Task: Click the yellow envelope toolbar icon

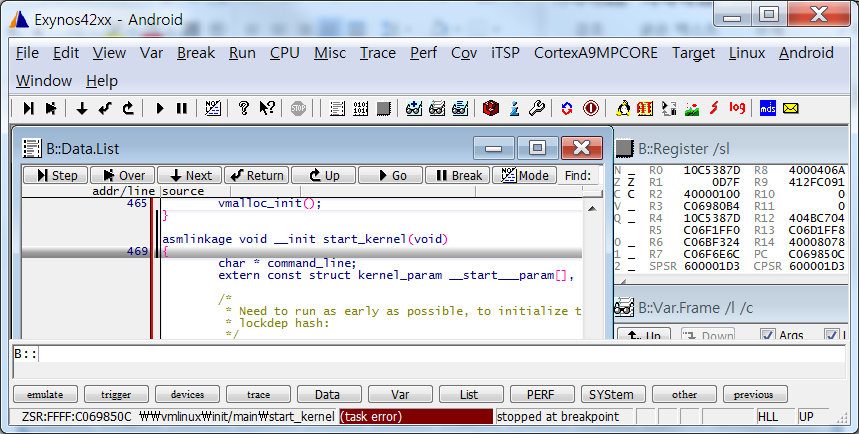Action: click(790, 108)
